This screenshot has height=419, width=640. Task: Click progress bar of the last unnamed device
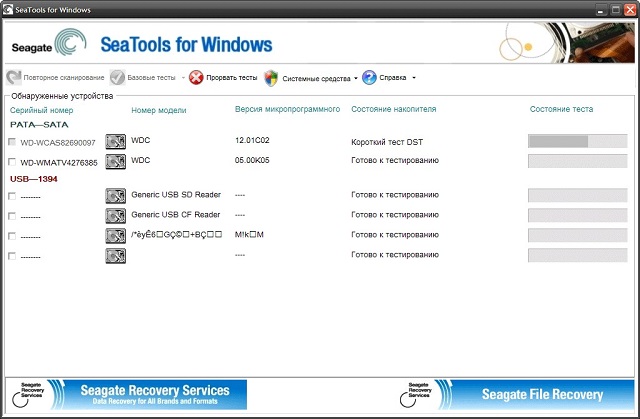point(578,255)
